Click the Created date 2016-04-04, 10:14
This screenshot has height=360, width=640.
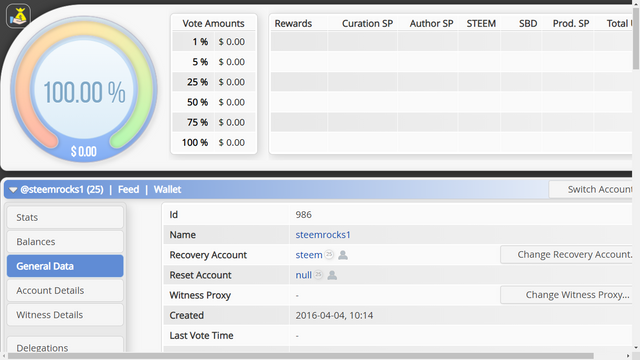click(x=334, y=316)
